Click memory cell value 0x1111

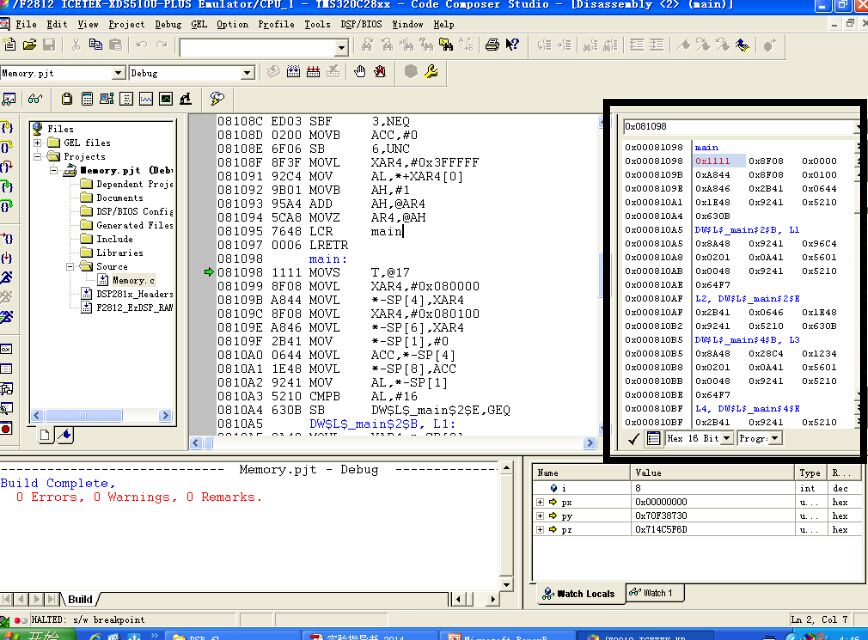click(x=713, y=161)
